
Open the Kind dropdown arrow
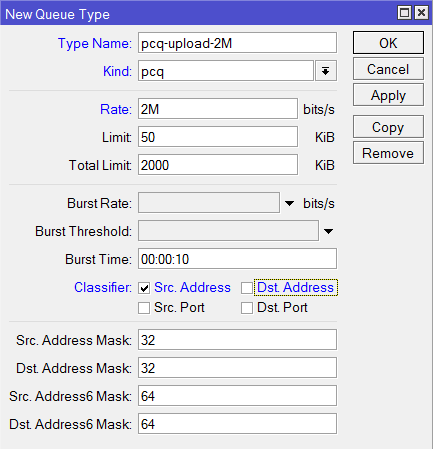coord(326,71)
